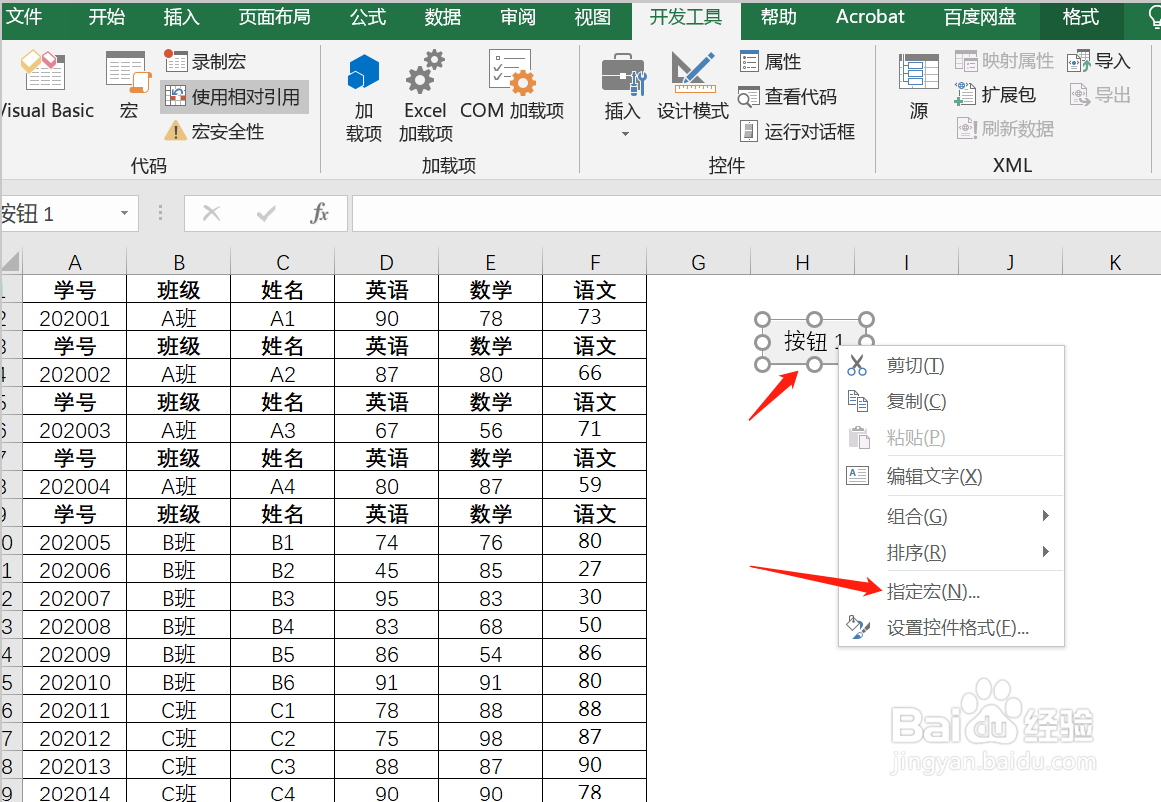Select the Developer (开发工具) tab
Screen dimensions: 1161x802
686,19
